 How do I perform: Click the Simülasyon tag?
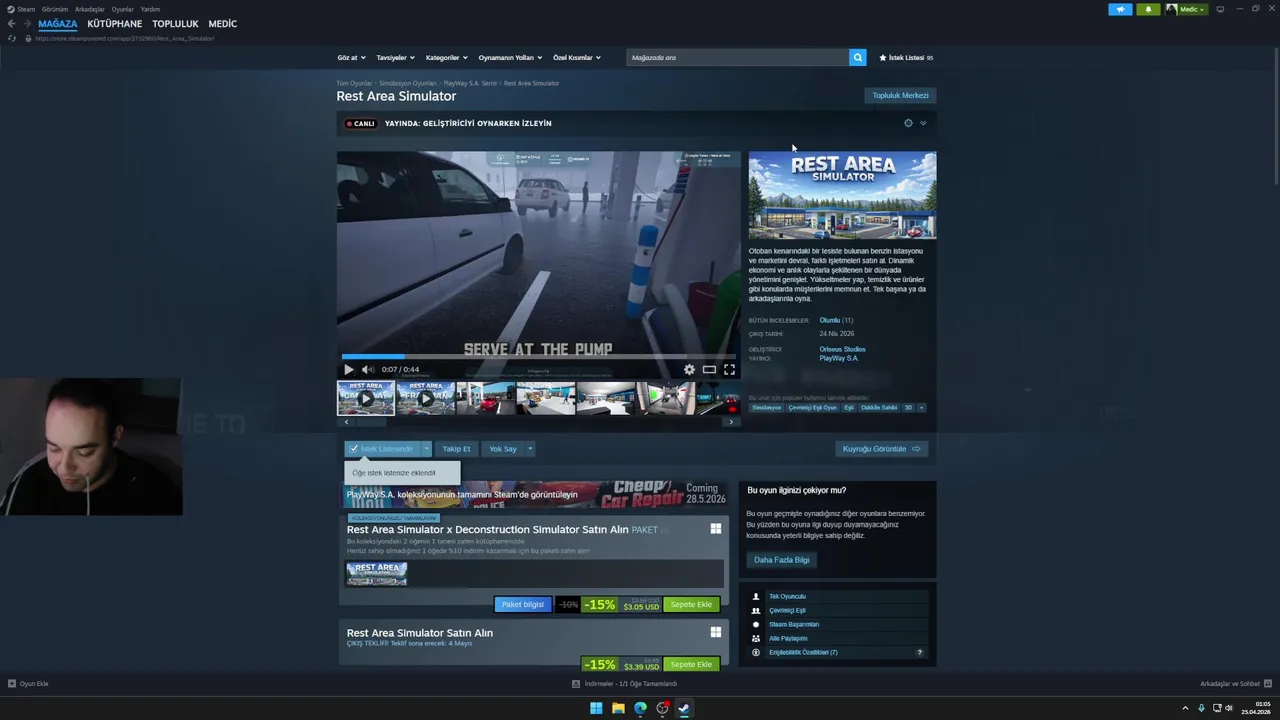[767, 407]
